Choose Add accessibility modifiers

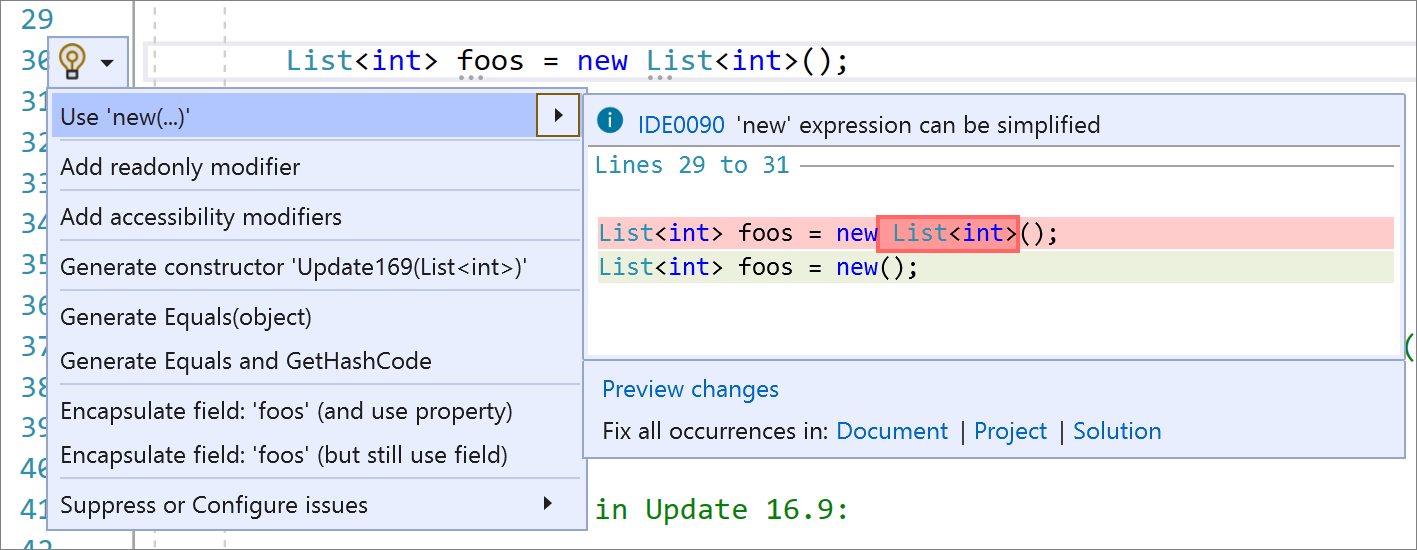point(316,217)
